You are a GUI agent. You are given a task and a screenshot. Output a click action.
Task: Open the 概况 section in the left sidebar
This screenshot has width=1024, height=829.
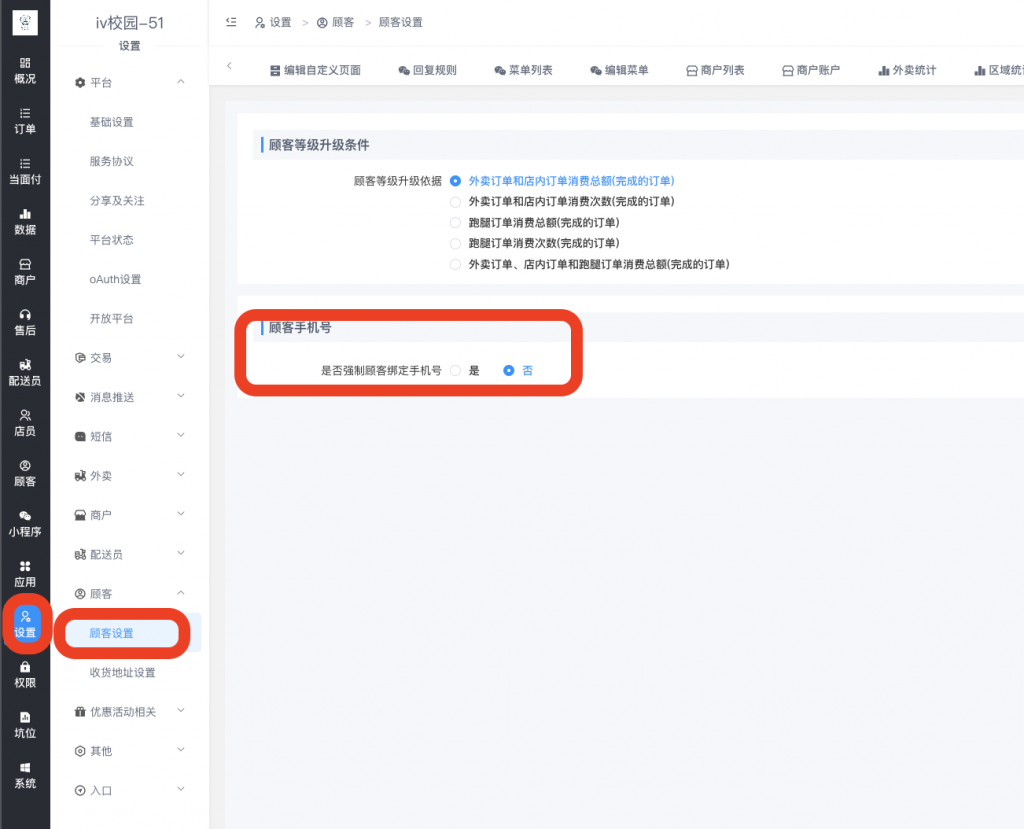point(25,69)
